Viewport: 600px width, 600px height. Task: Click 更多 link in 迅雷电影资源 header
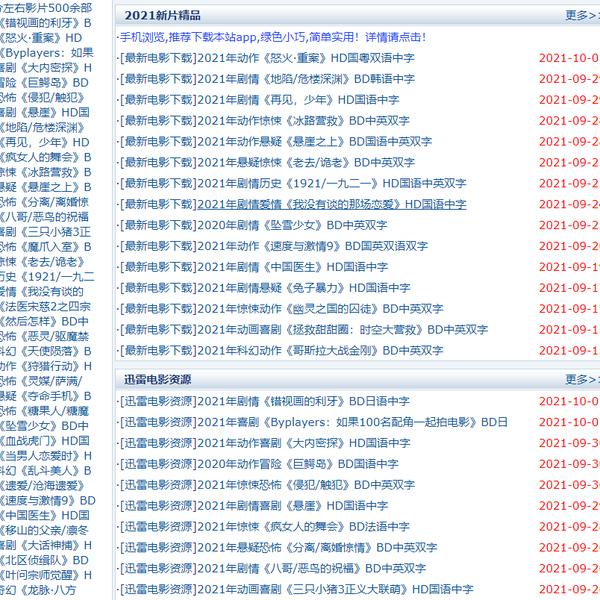(582, 380)
